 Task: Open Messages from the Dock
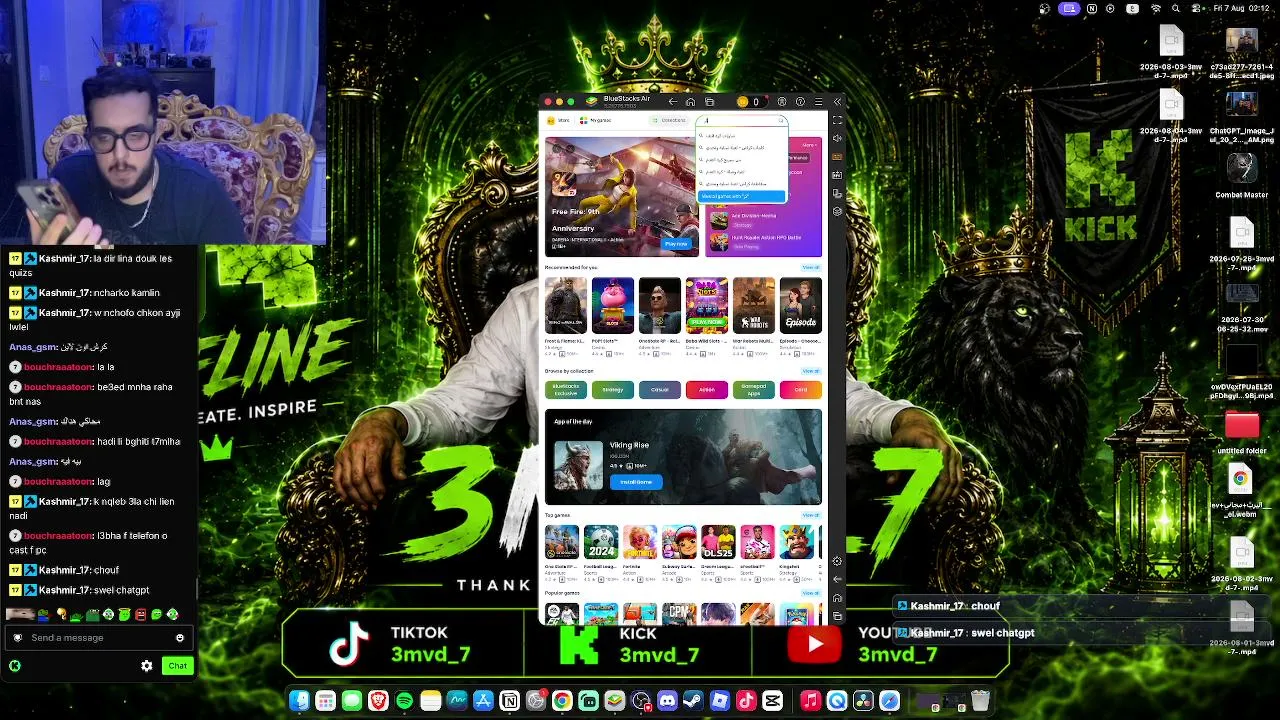(352, 701)
